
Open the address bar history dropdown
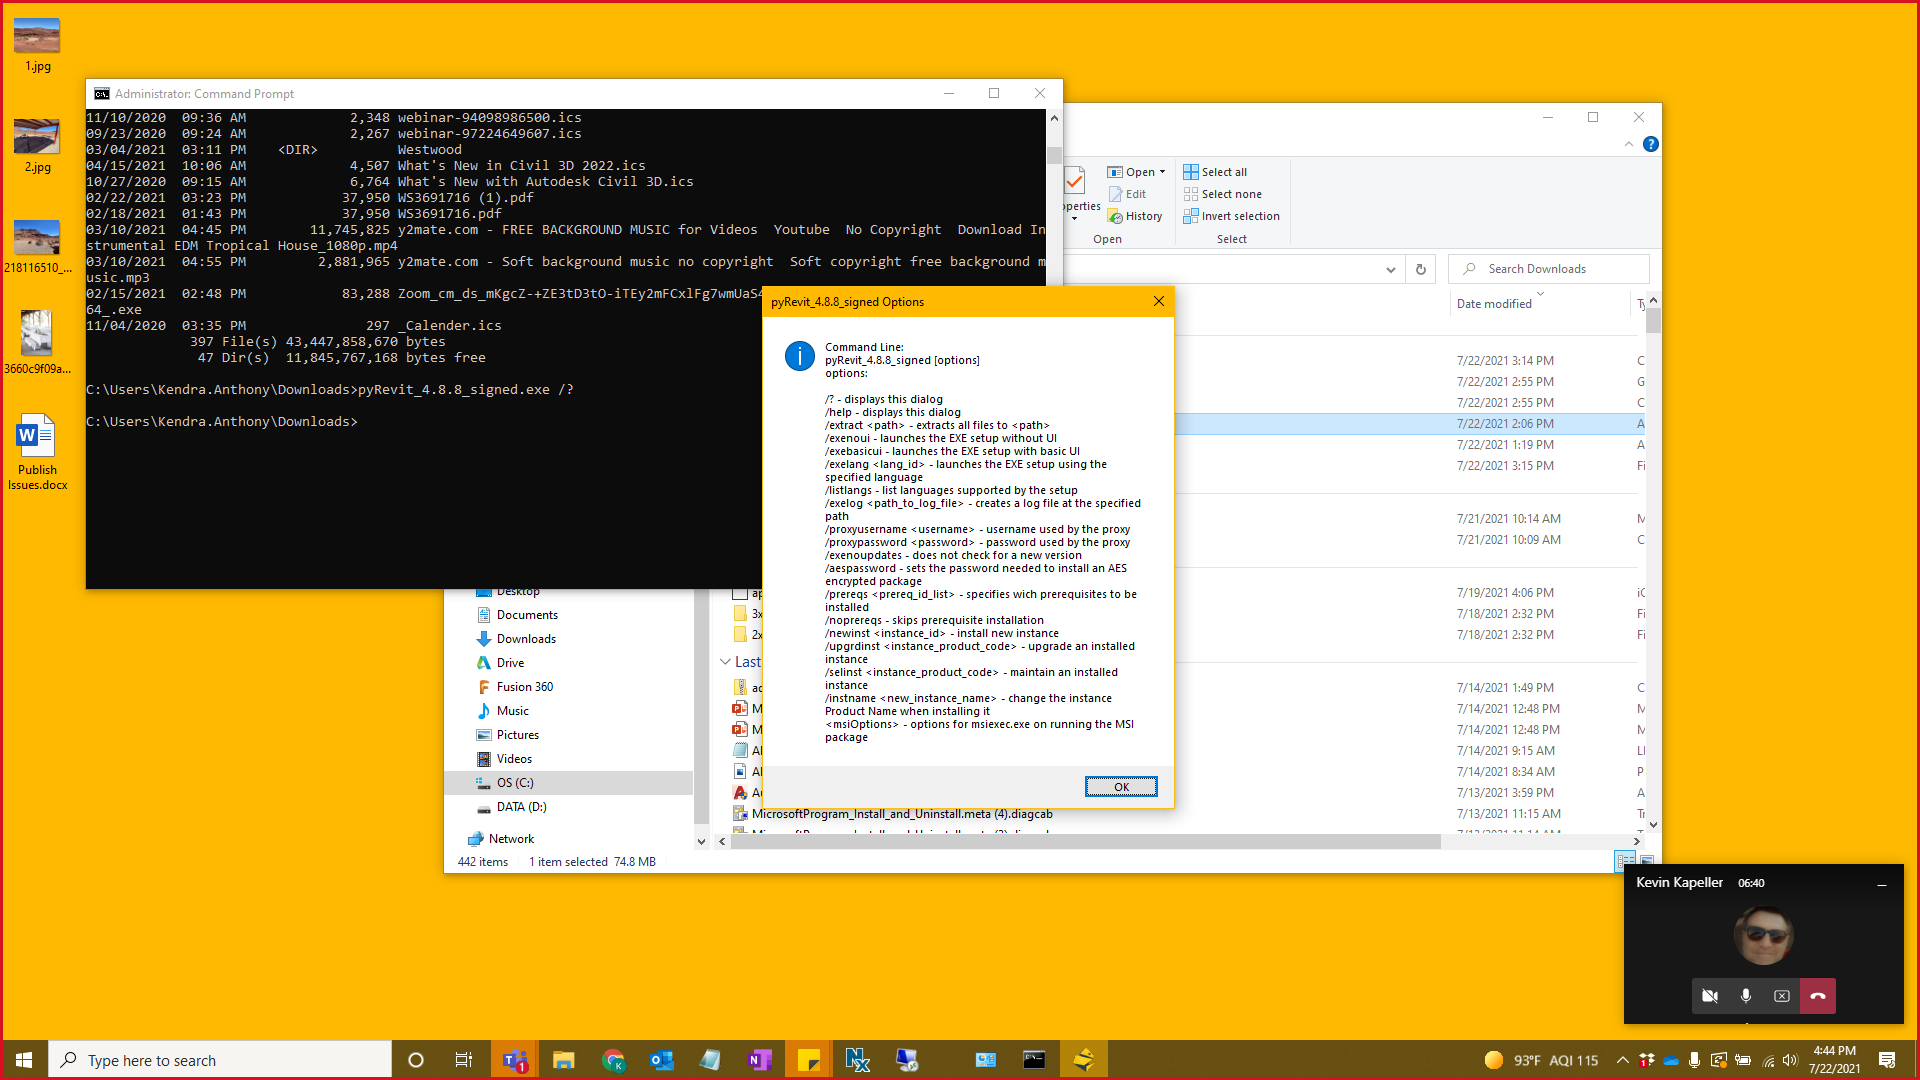[x=1390, y=269]
